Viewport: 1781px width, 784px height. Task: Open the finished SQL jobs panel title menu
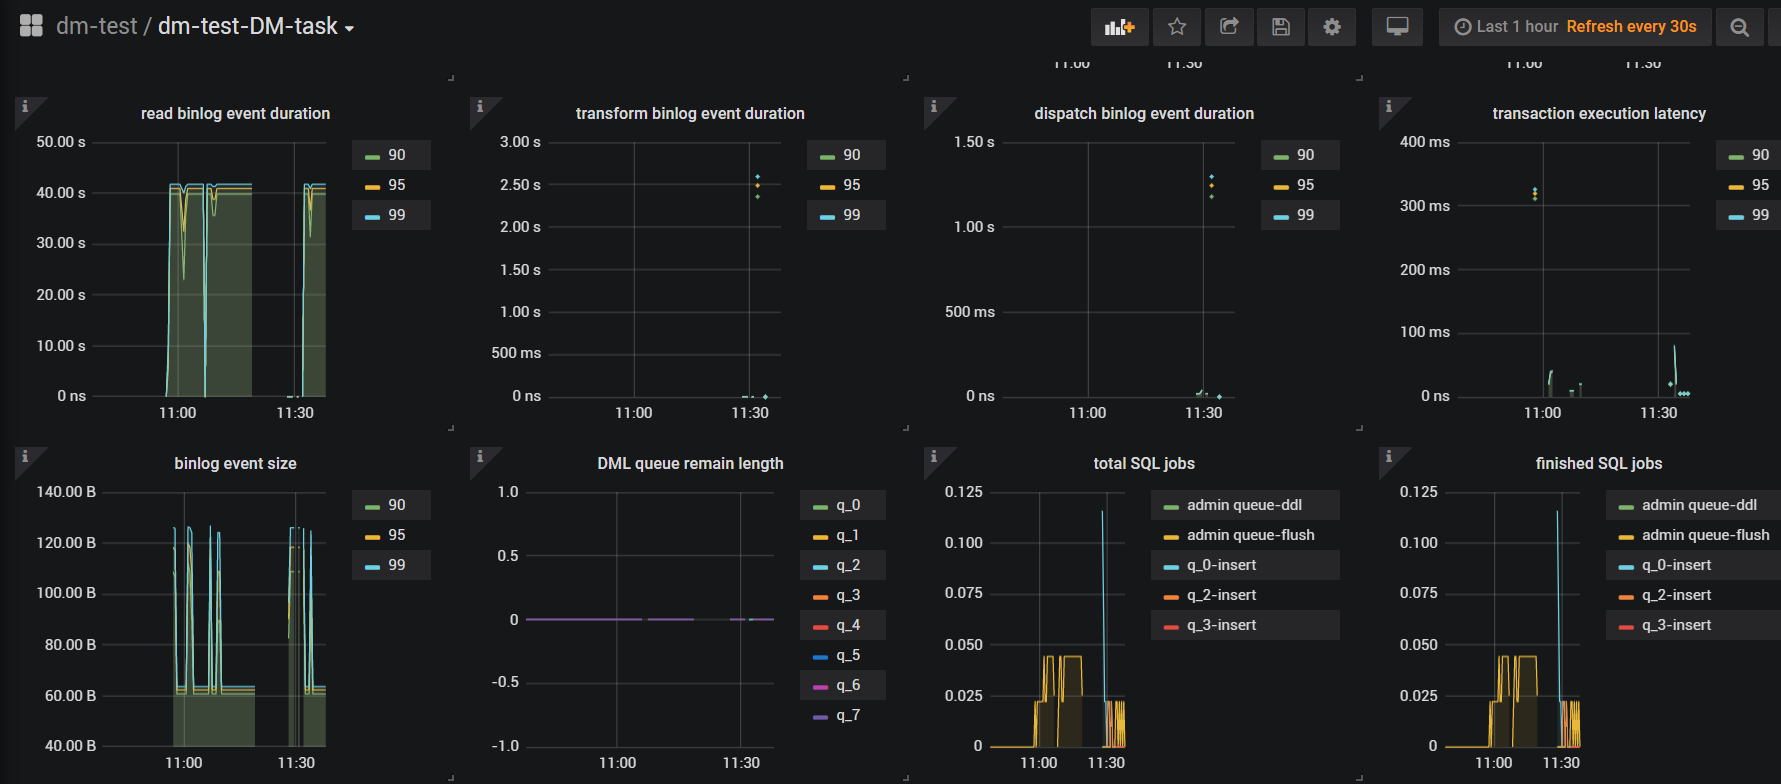click(1599, 463)
